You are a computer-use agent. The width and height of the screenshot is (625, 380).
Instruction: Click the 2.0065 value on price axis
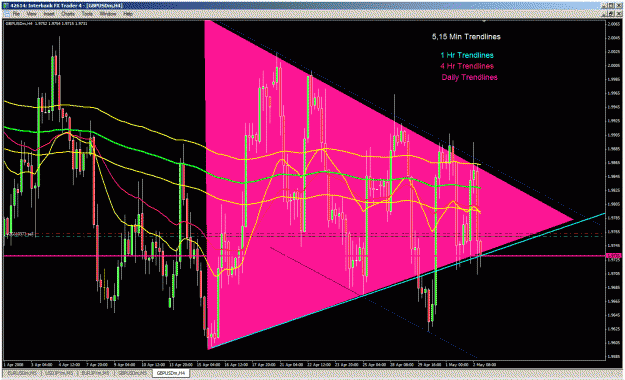614,24
